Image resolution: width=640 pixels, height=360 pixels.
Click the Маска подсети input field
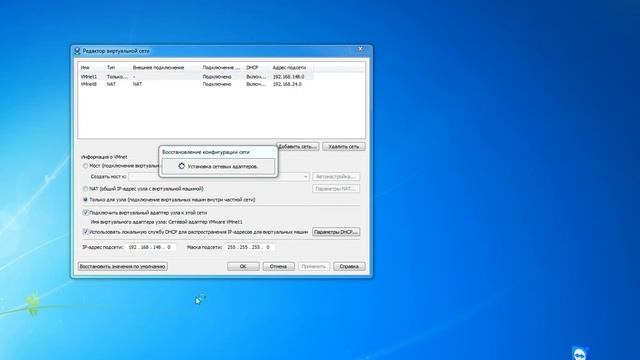click(x=249, y=247)
